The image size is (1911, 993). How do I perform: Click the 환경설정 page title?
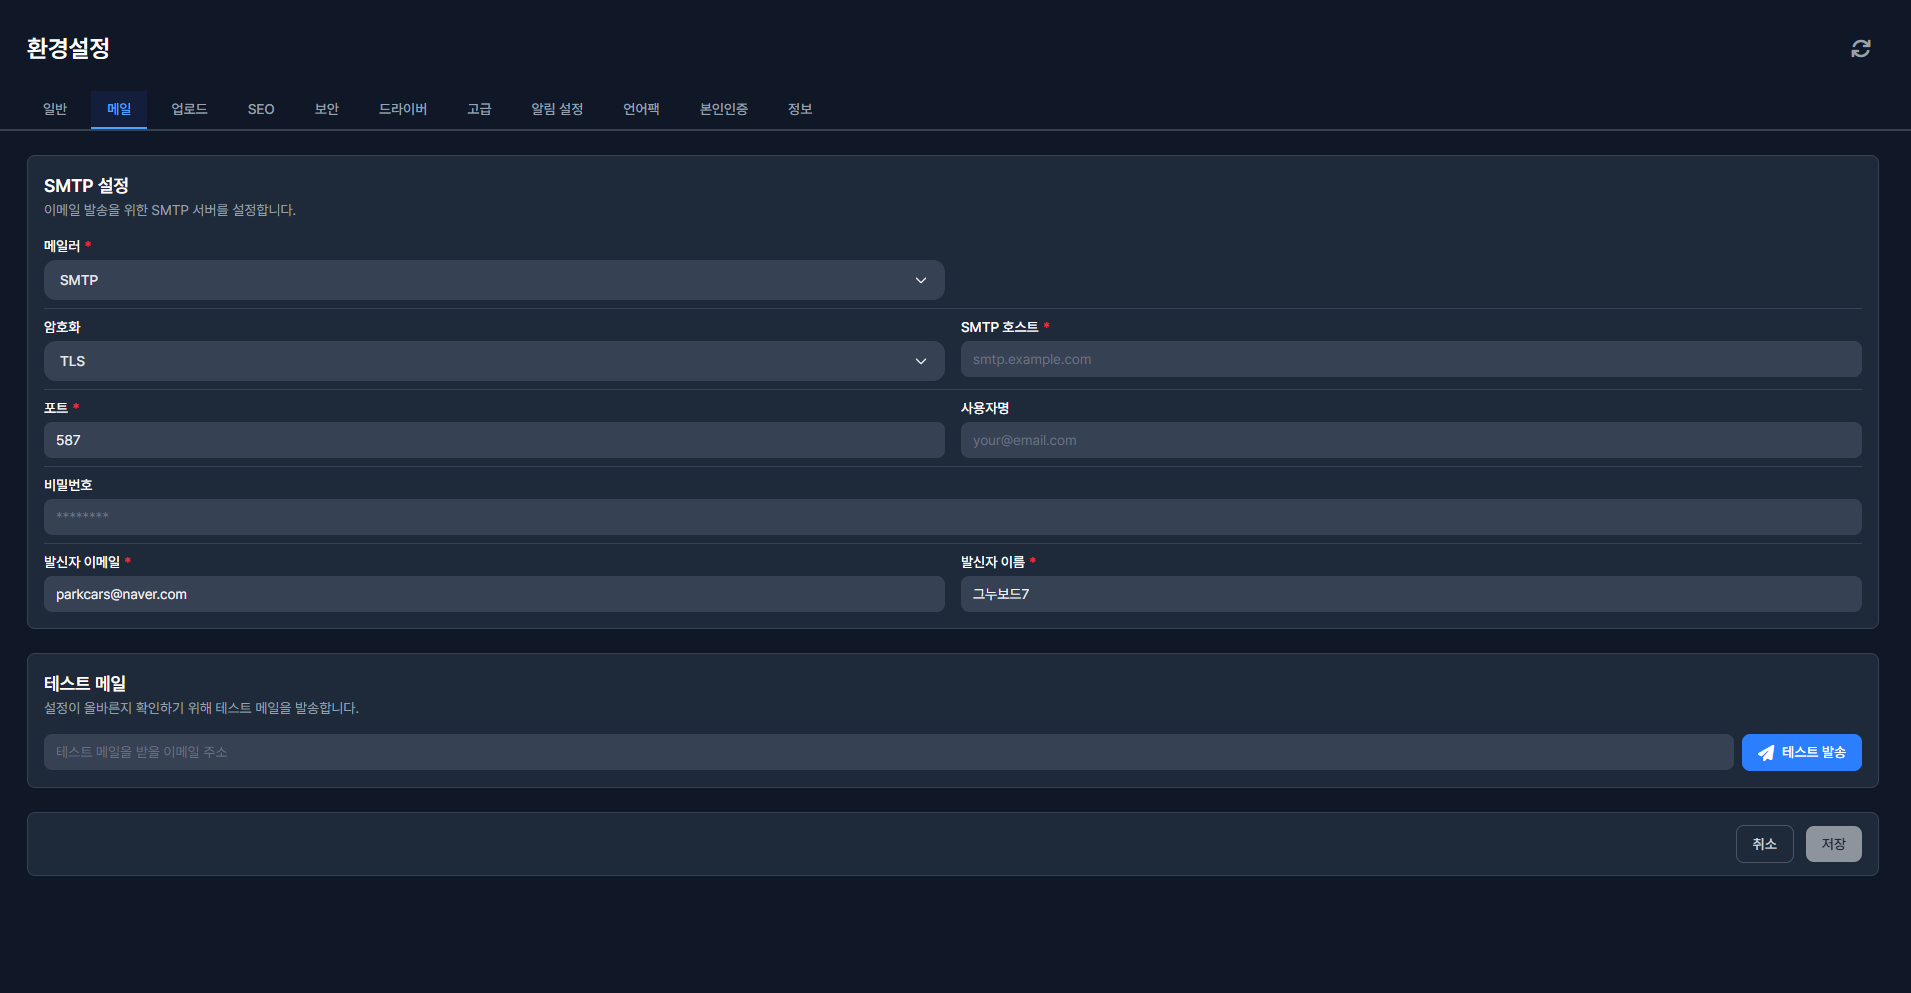[68, 48]
